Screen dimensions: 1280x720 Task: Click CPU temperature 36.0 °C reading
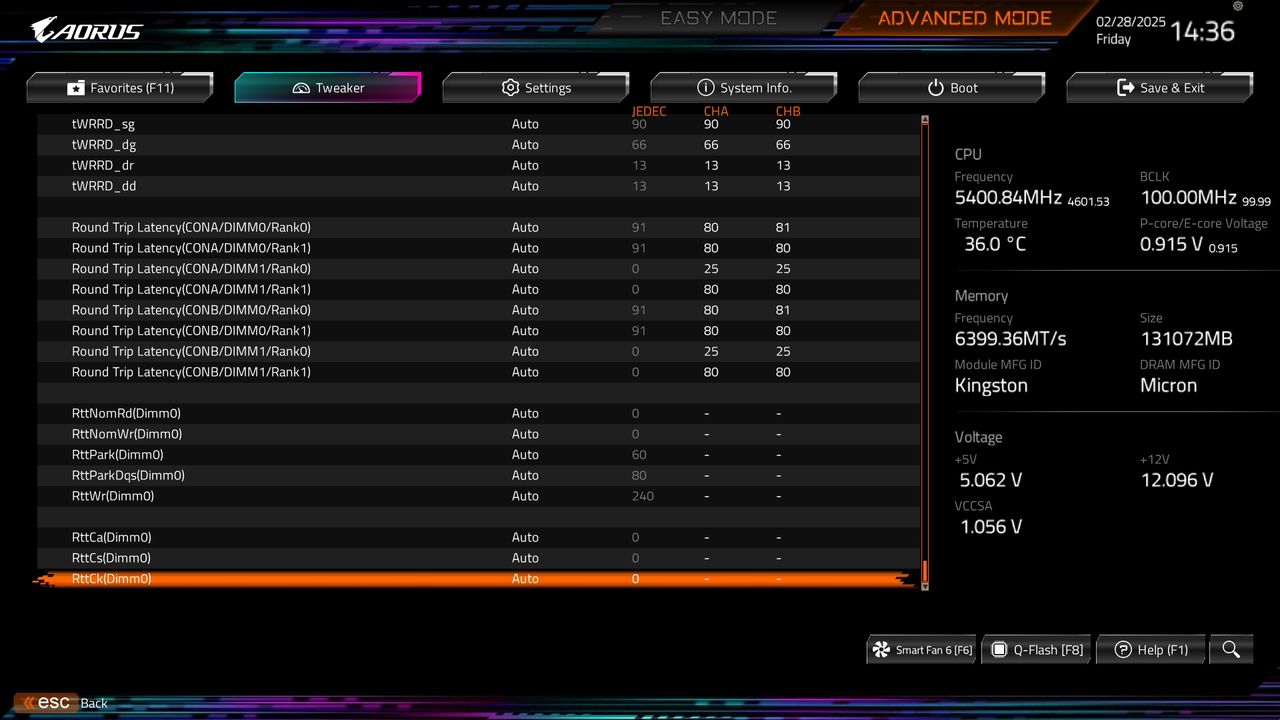[x=995, y=244]
